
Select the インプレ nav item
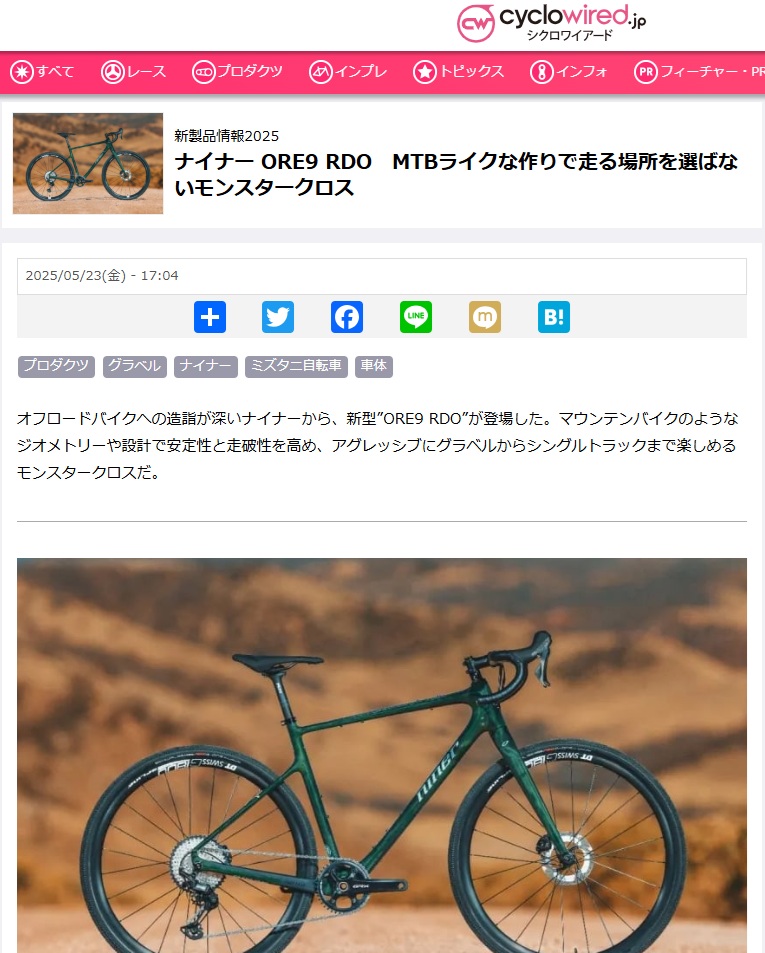348,72
